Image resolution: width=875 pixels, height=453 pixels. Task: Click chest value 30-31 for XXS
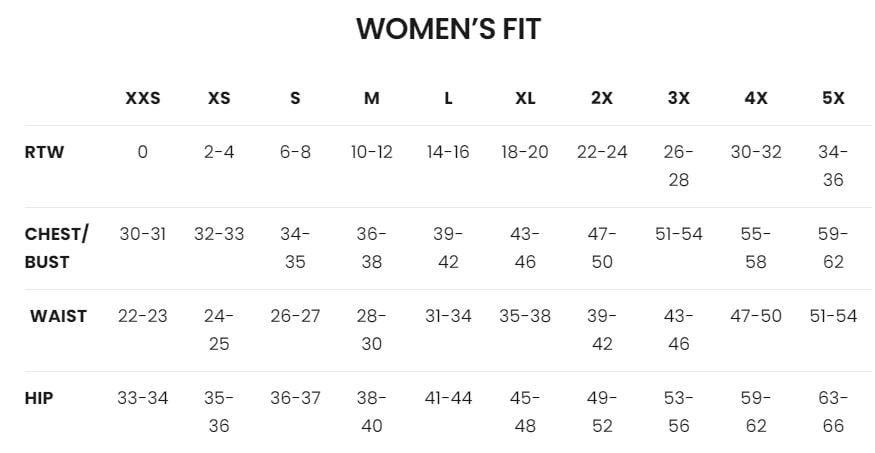(142, 234)
